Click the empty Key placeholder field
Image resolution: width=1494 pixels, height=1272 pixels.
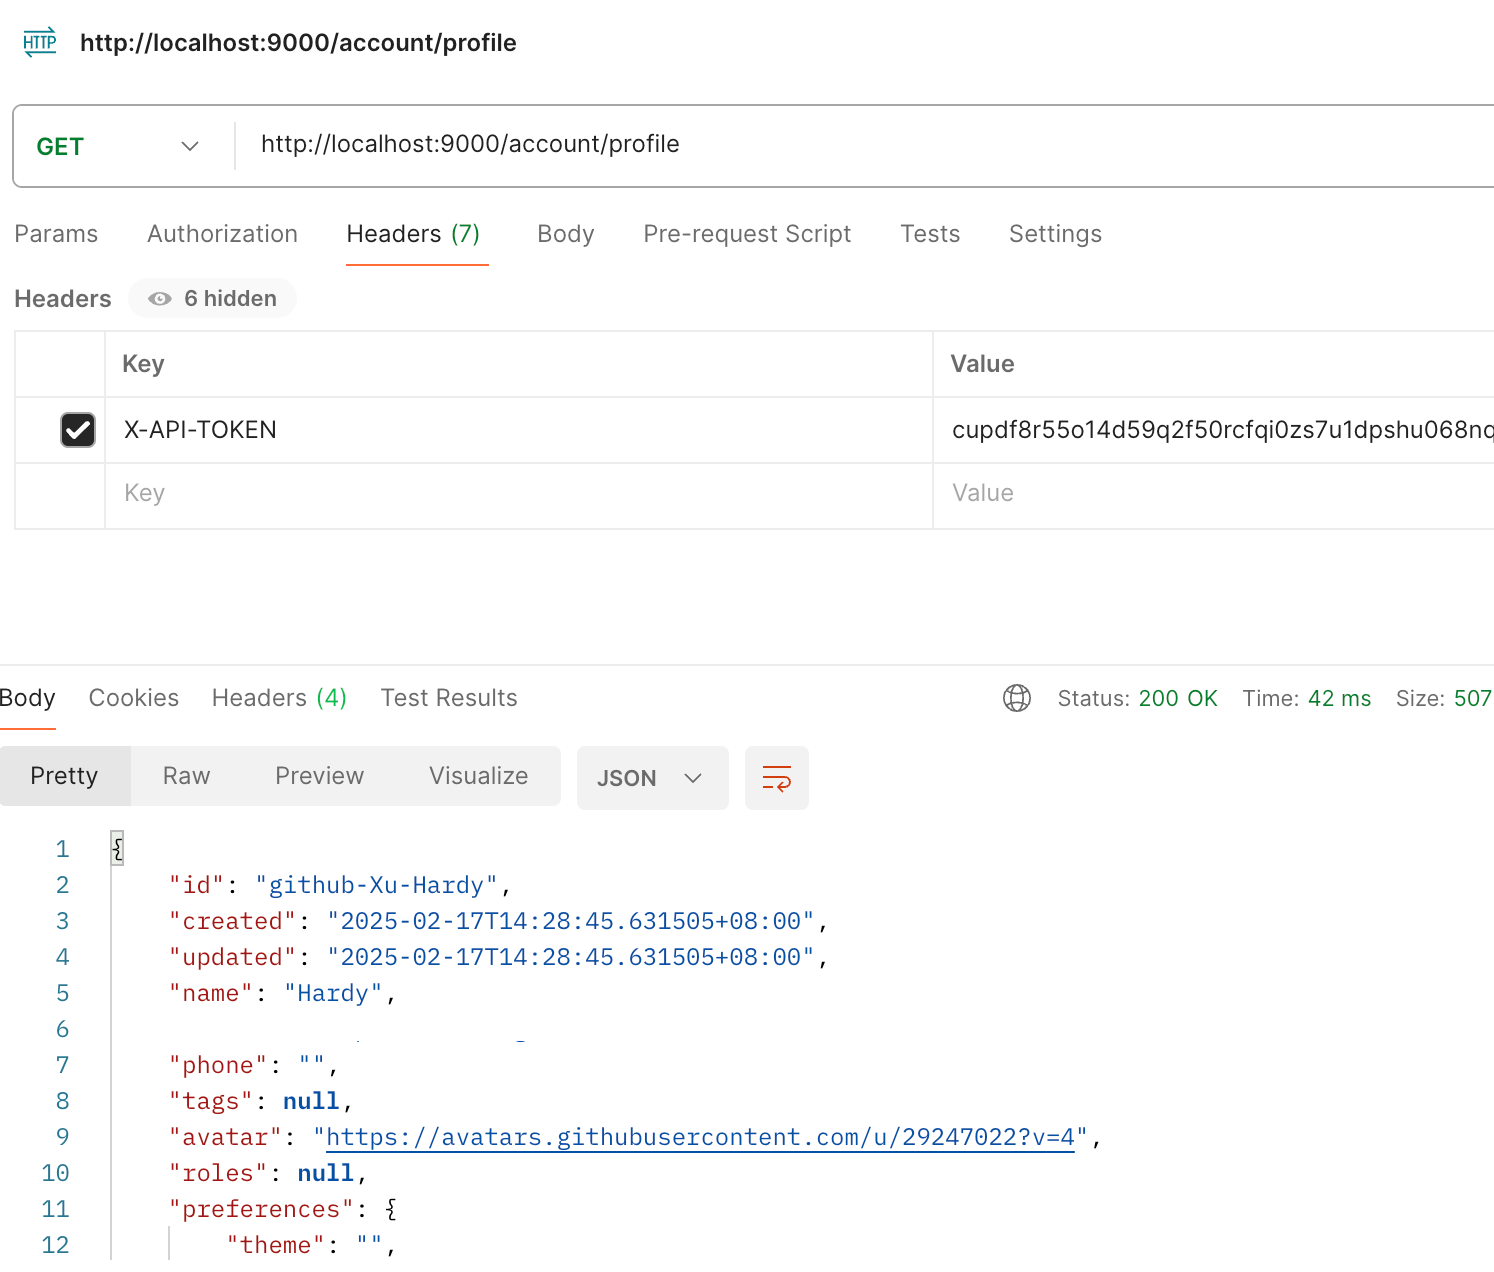point(519,493)
